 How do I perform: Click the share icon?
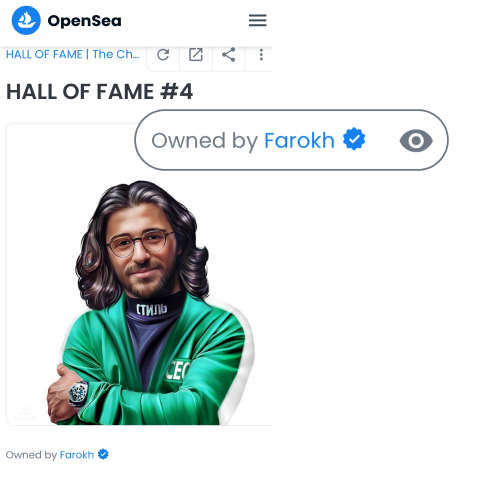(229, 55)
